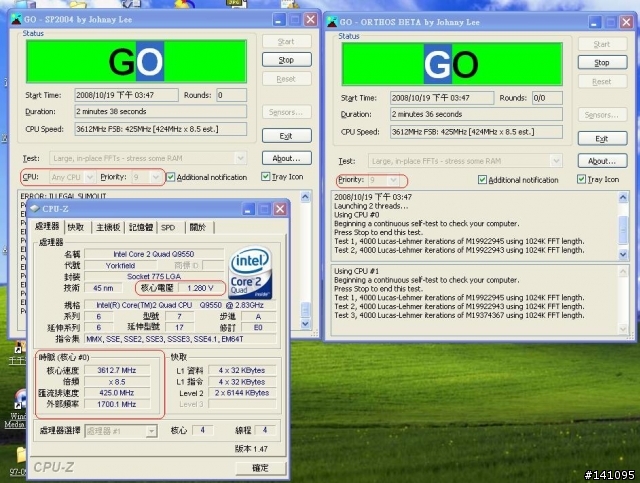Open the Priority dropdown in ORTHOS

pos(393,180)
